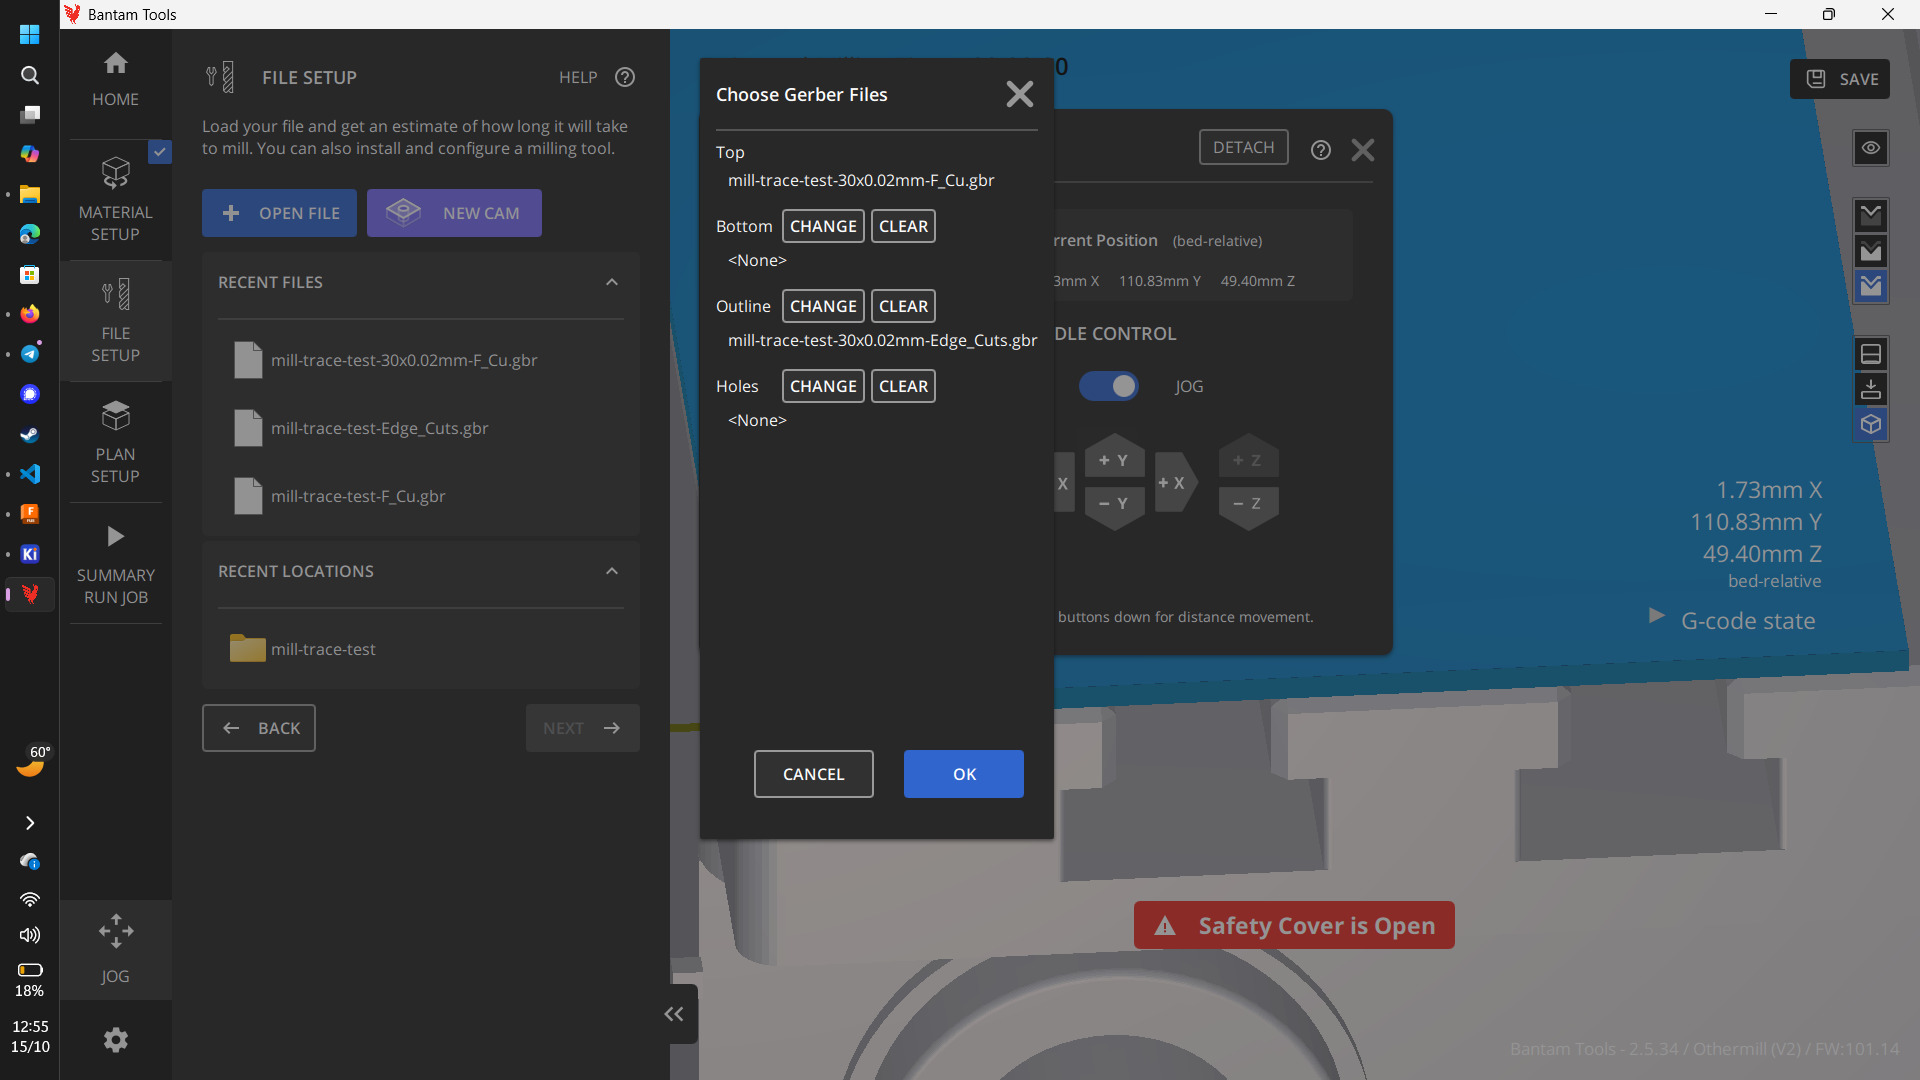Change the Outline gerber file

(x=823, y=306)
